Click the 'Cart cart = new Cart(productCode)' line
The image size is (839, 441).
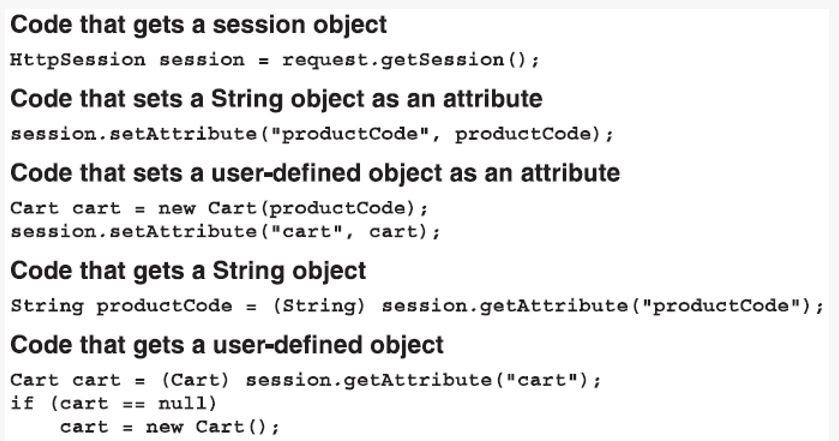(x=219, y=208)
